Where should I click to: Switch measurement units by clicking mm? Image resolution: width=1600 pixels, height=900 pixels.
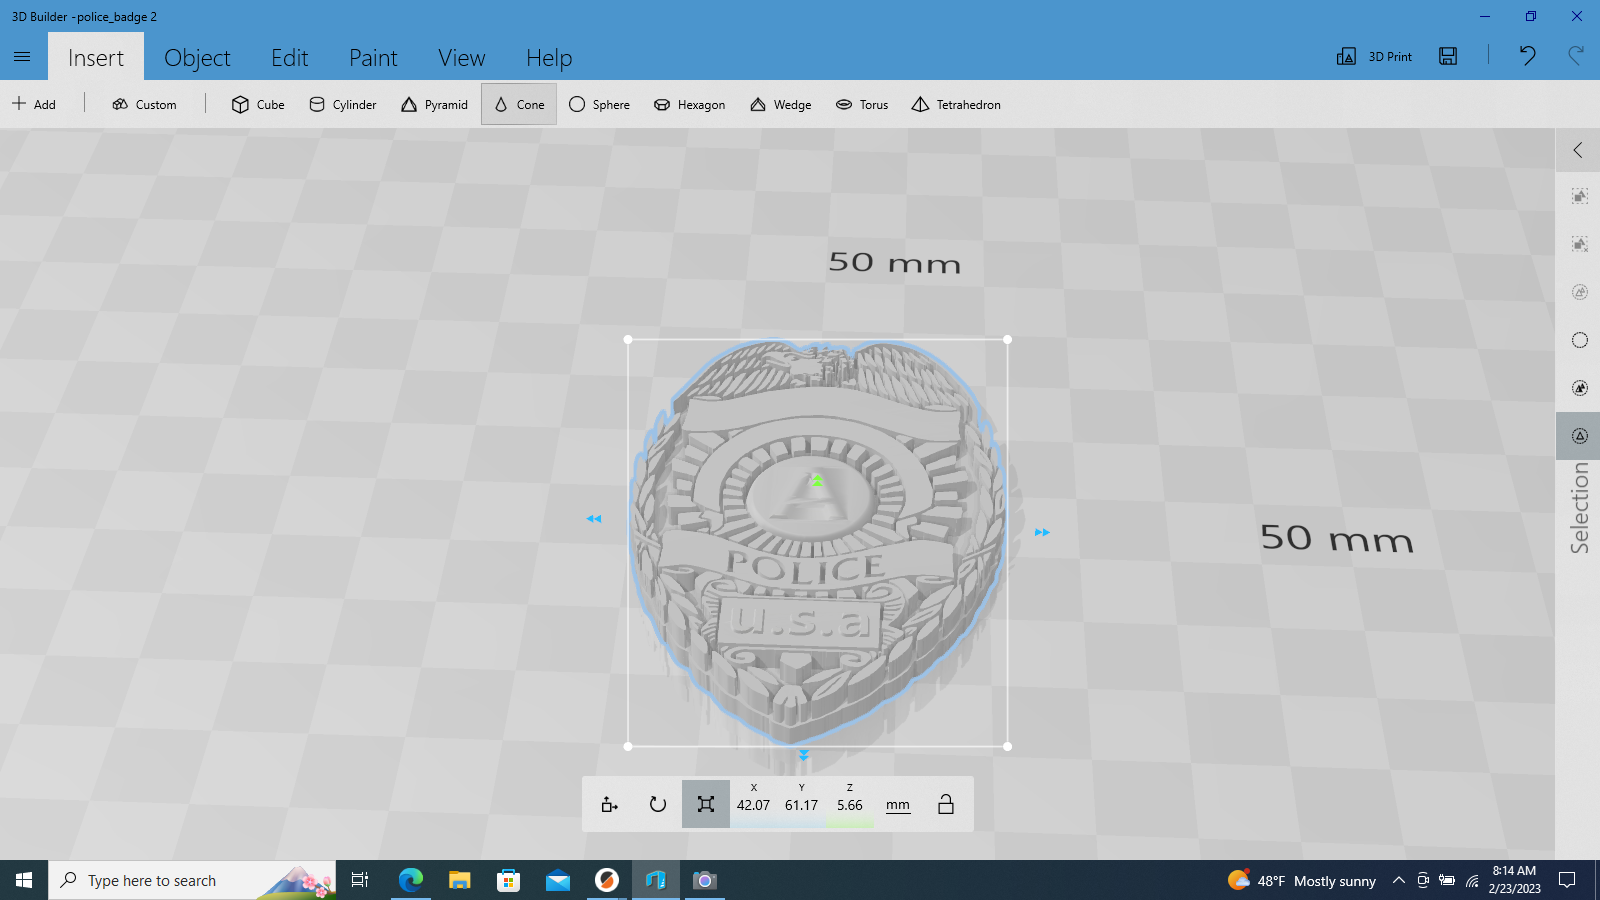tap(897, 803)
